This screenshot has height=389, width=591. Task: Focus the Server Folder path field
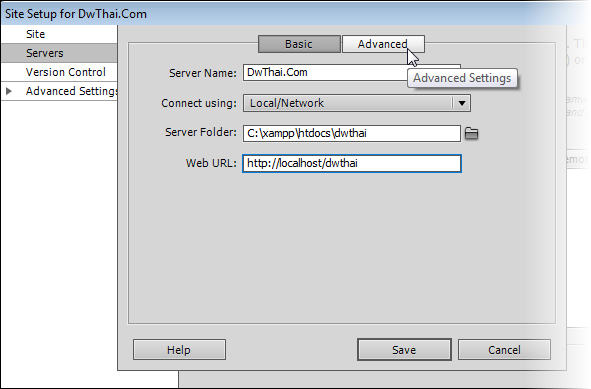click(352, 133)
